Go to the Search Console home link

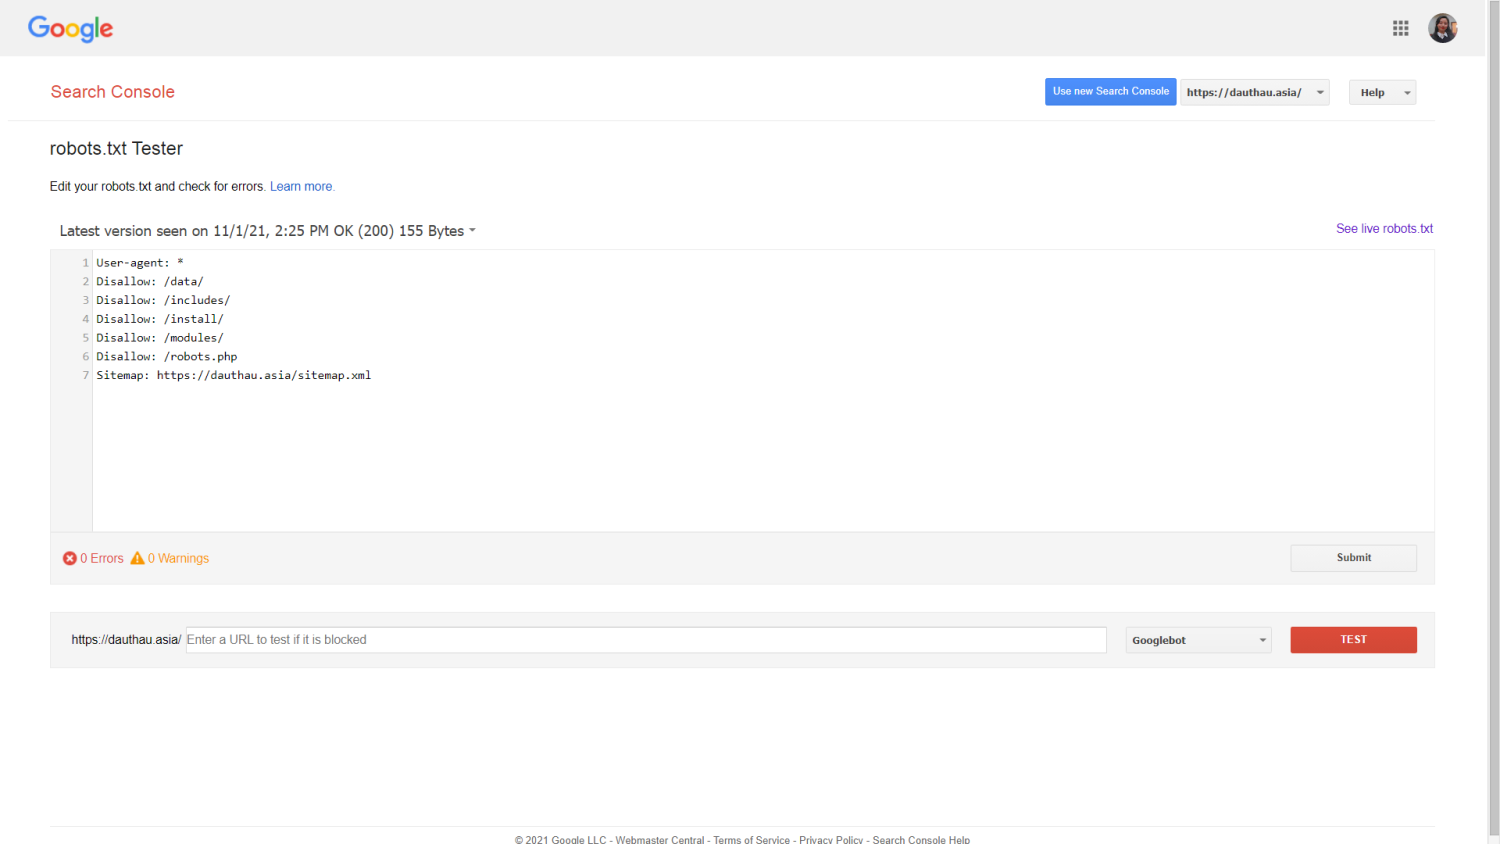pyautogui.click(x=113, y=92)
